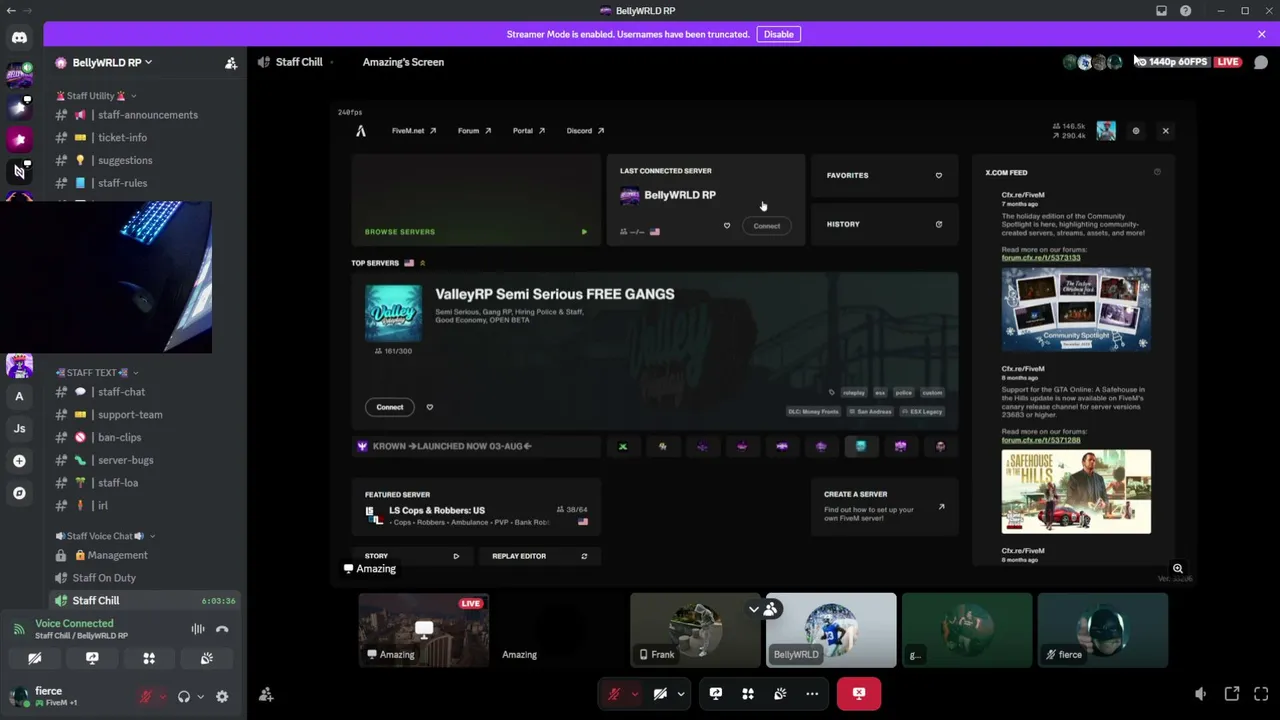Open the server with letter A icon

tap(19, 397)
